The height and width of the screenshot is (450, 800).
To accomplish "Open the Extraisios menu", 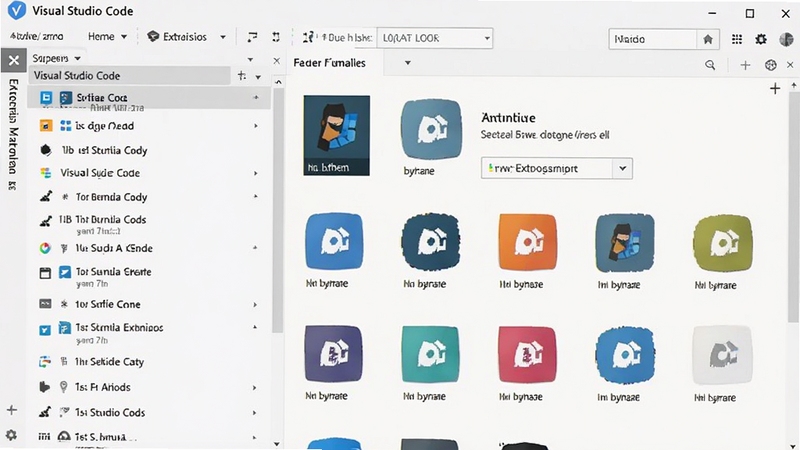I will [x=186, y=37].
